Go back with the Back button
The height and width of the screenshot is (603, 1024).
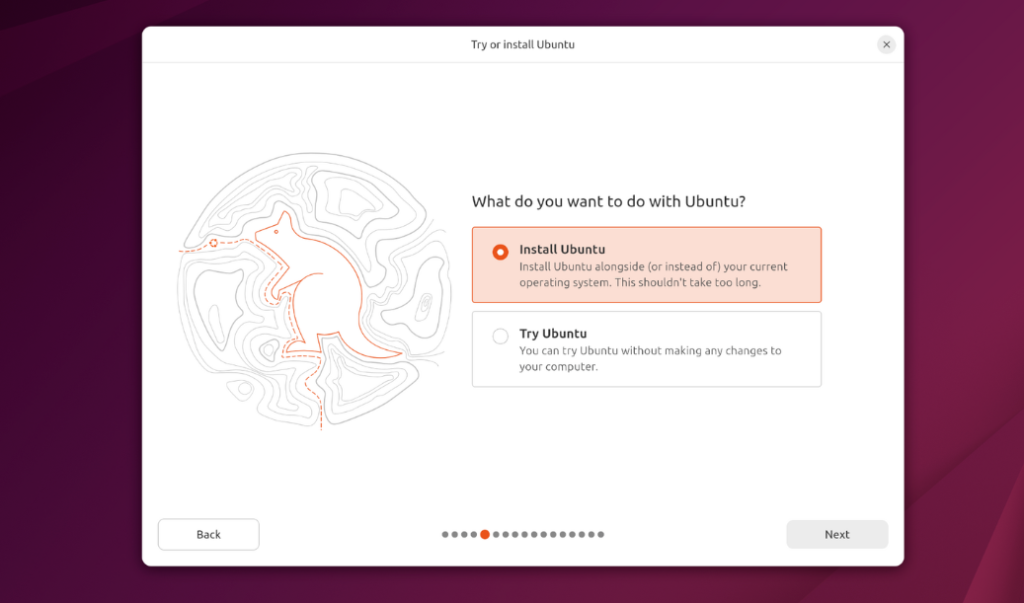click(208, 534)
